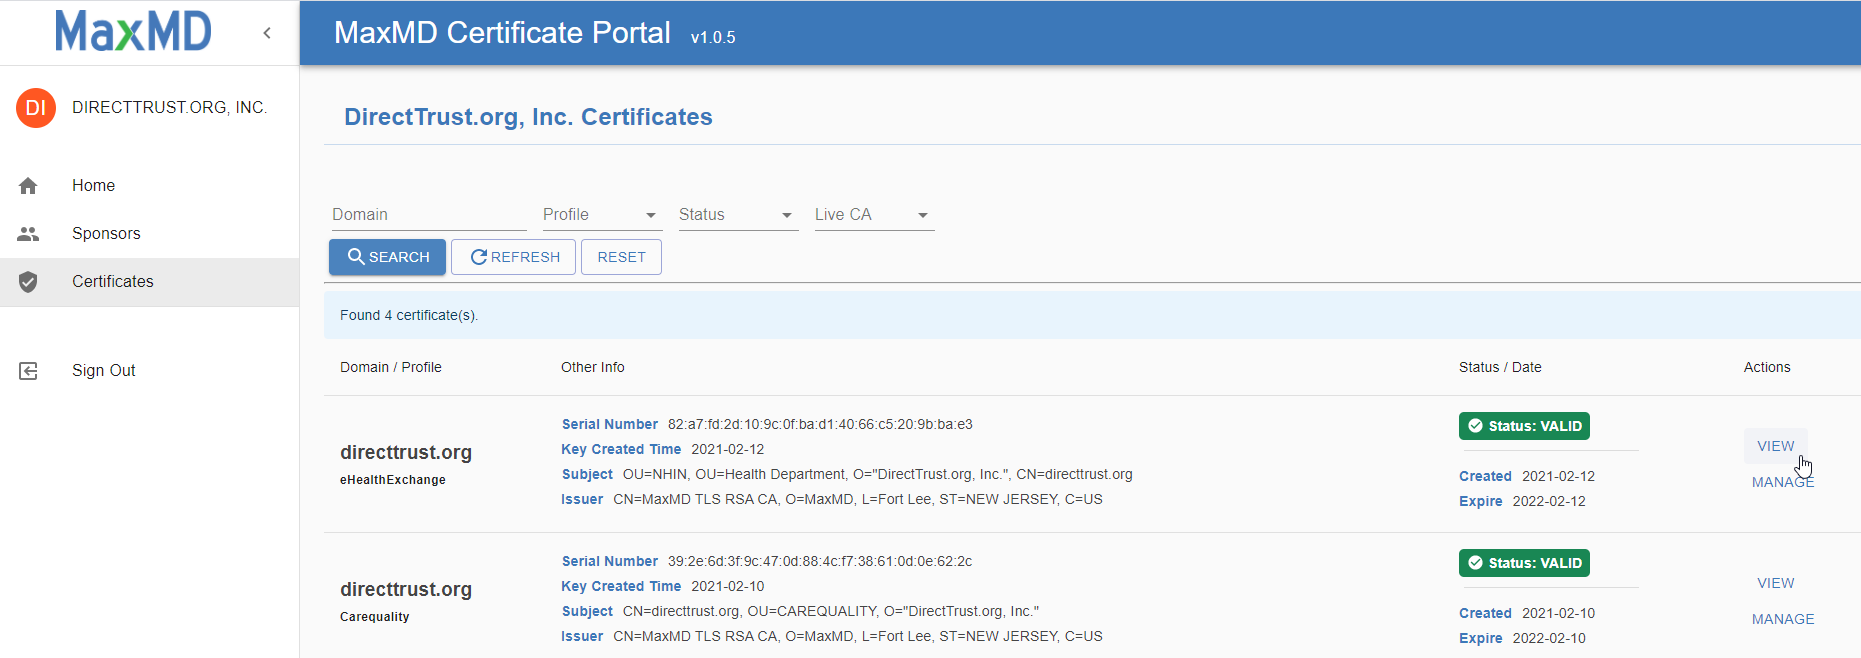Expand the Live CA dropdown
1861x658 pixels.
tap(874, 215)
